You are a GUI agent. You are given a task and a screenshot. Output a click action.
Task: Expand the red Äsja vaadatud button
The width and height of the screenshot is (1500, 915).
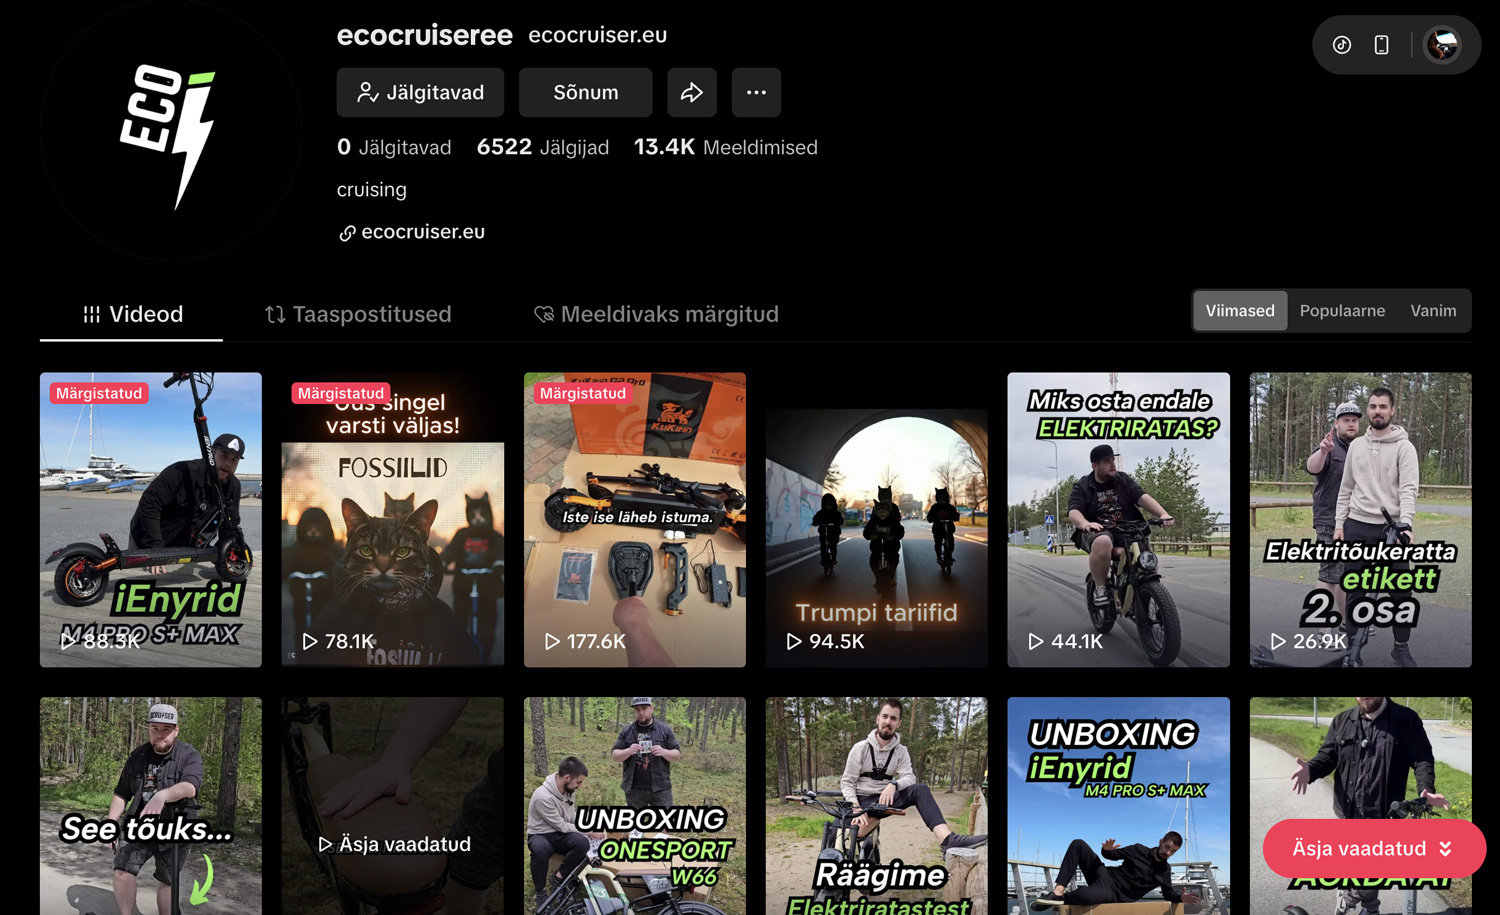(1373, 849)
